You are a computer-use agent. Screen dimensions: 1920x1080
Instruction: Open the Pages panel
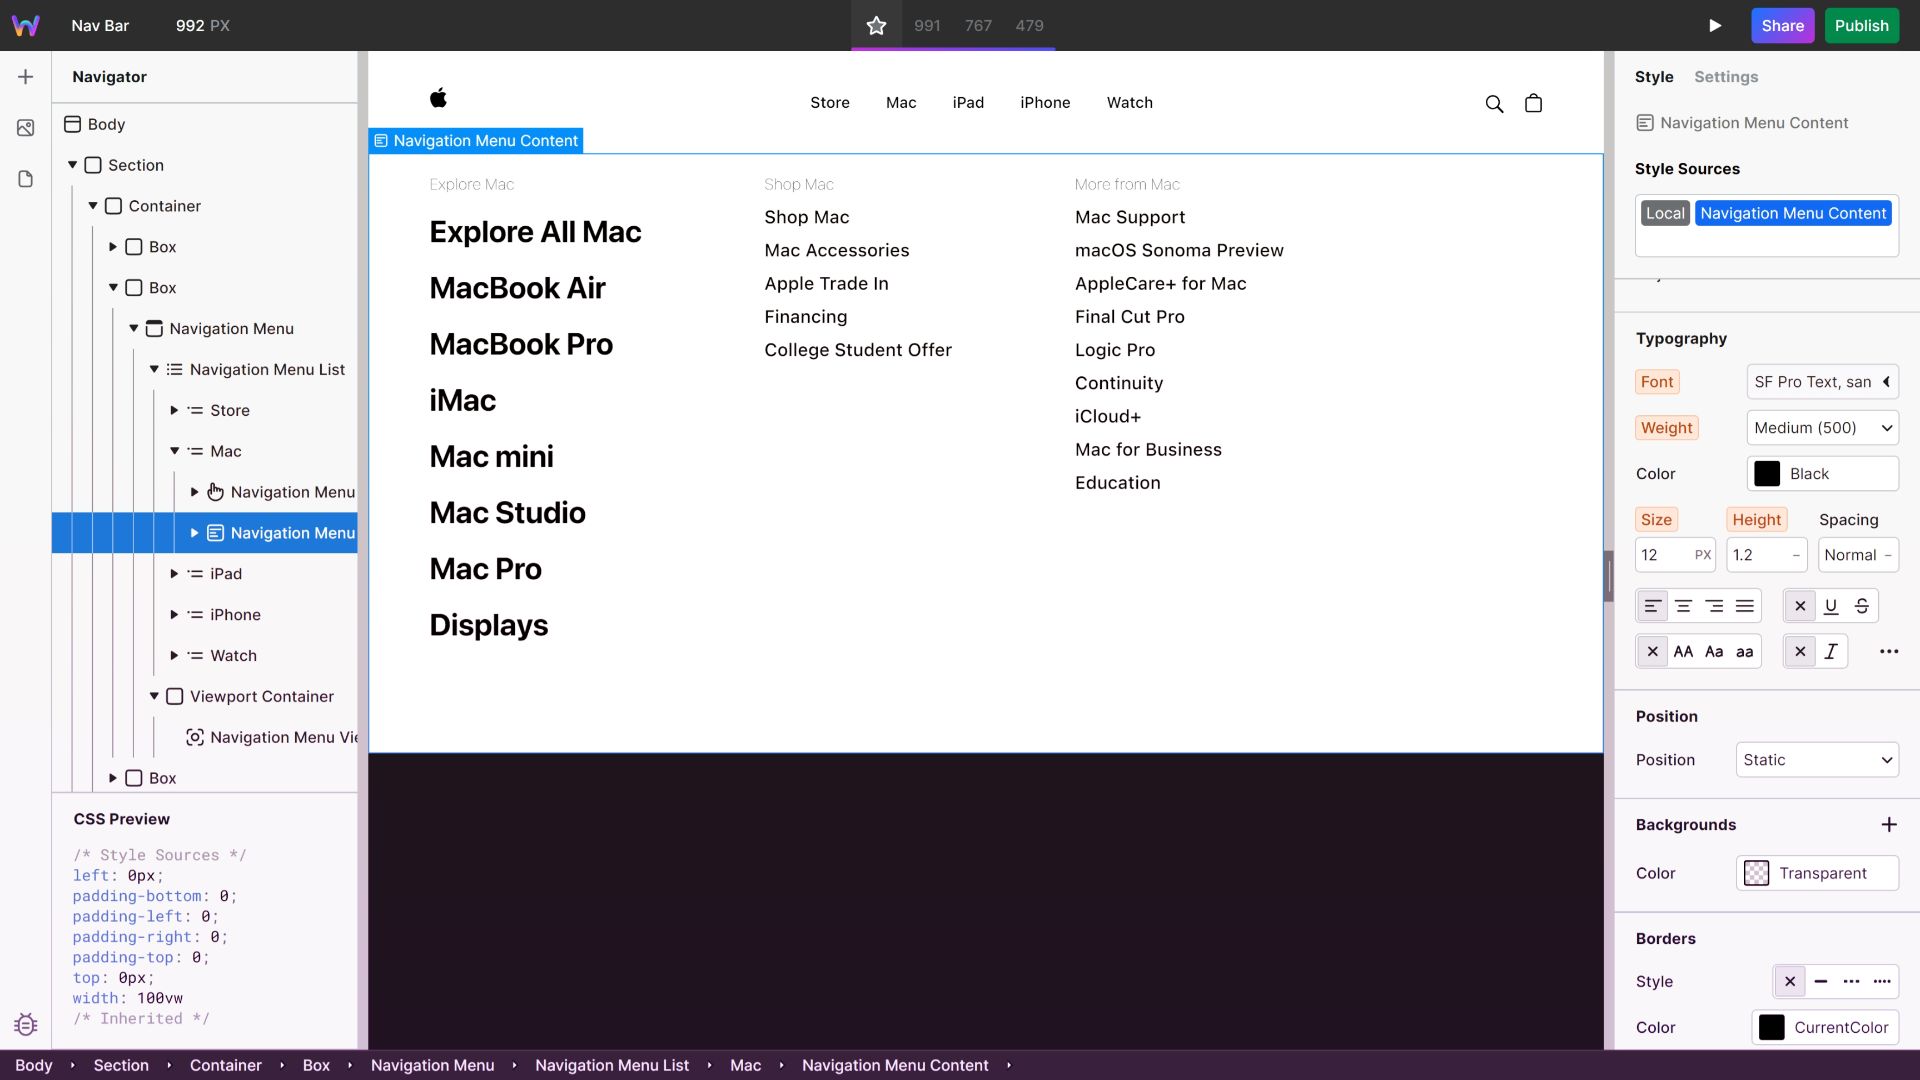tap(25, 178)
